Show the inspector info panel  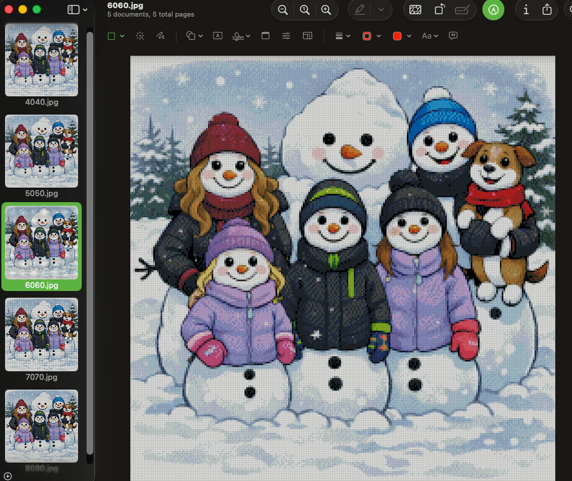point(526,10)
